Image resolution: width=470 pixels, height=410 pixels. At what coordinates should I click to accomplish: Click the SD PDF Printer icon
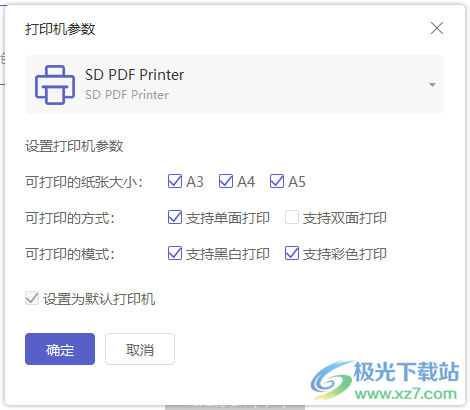pyautogui.click(x=55, y=85)
